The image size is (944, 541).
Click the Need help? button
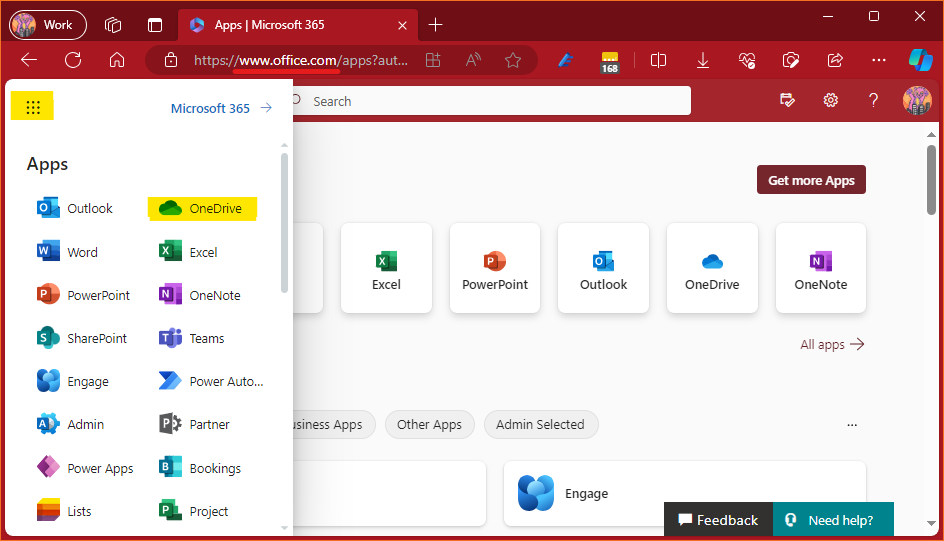833,520
